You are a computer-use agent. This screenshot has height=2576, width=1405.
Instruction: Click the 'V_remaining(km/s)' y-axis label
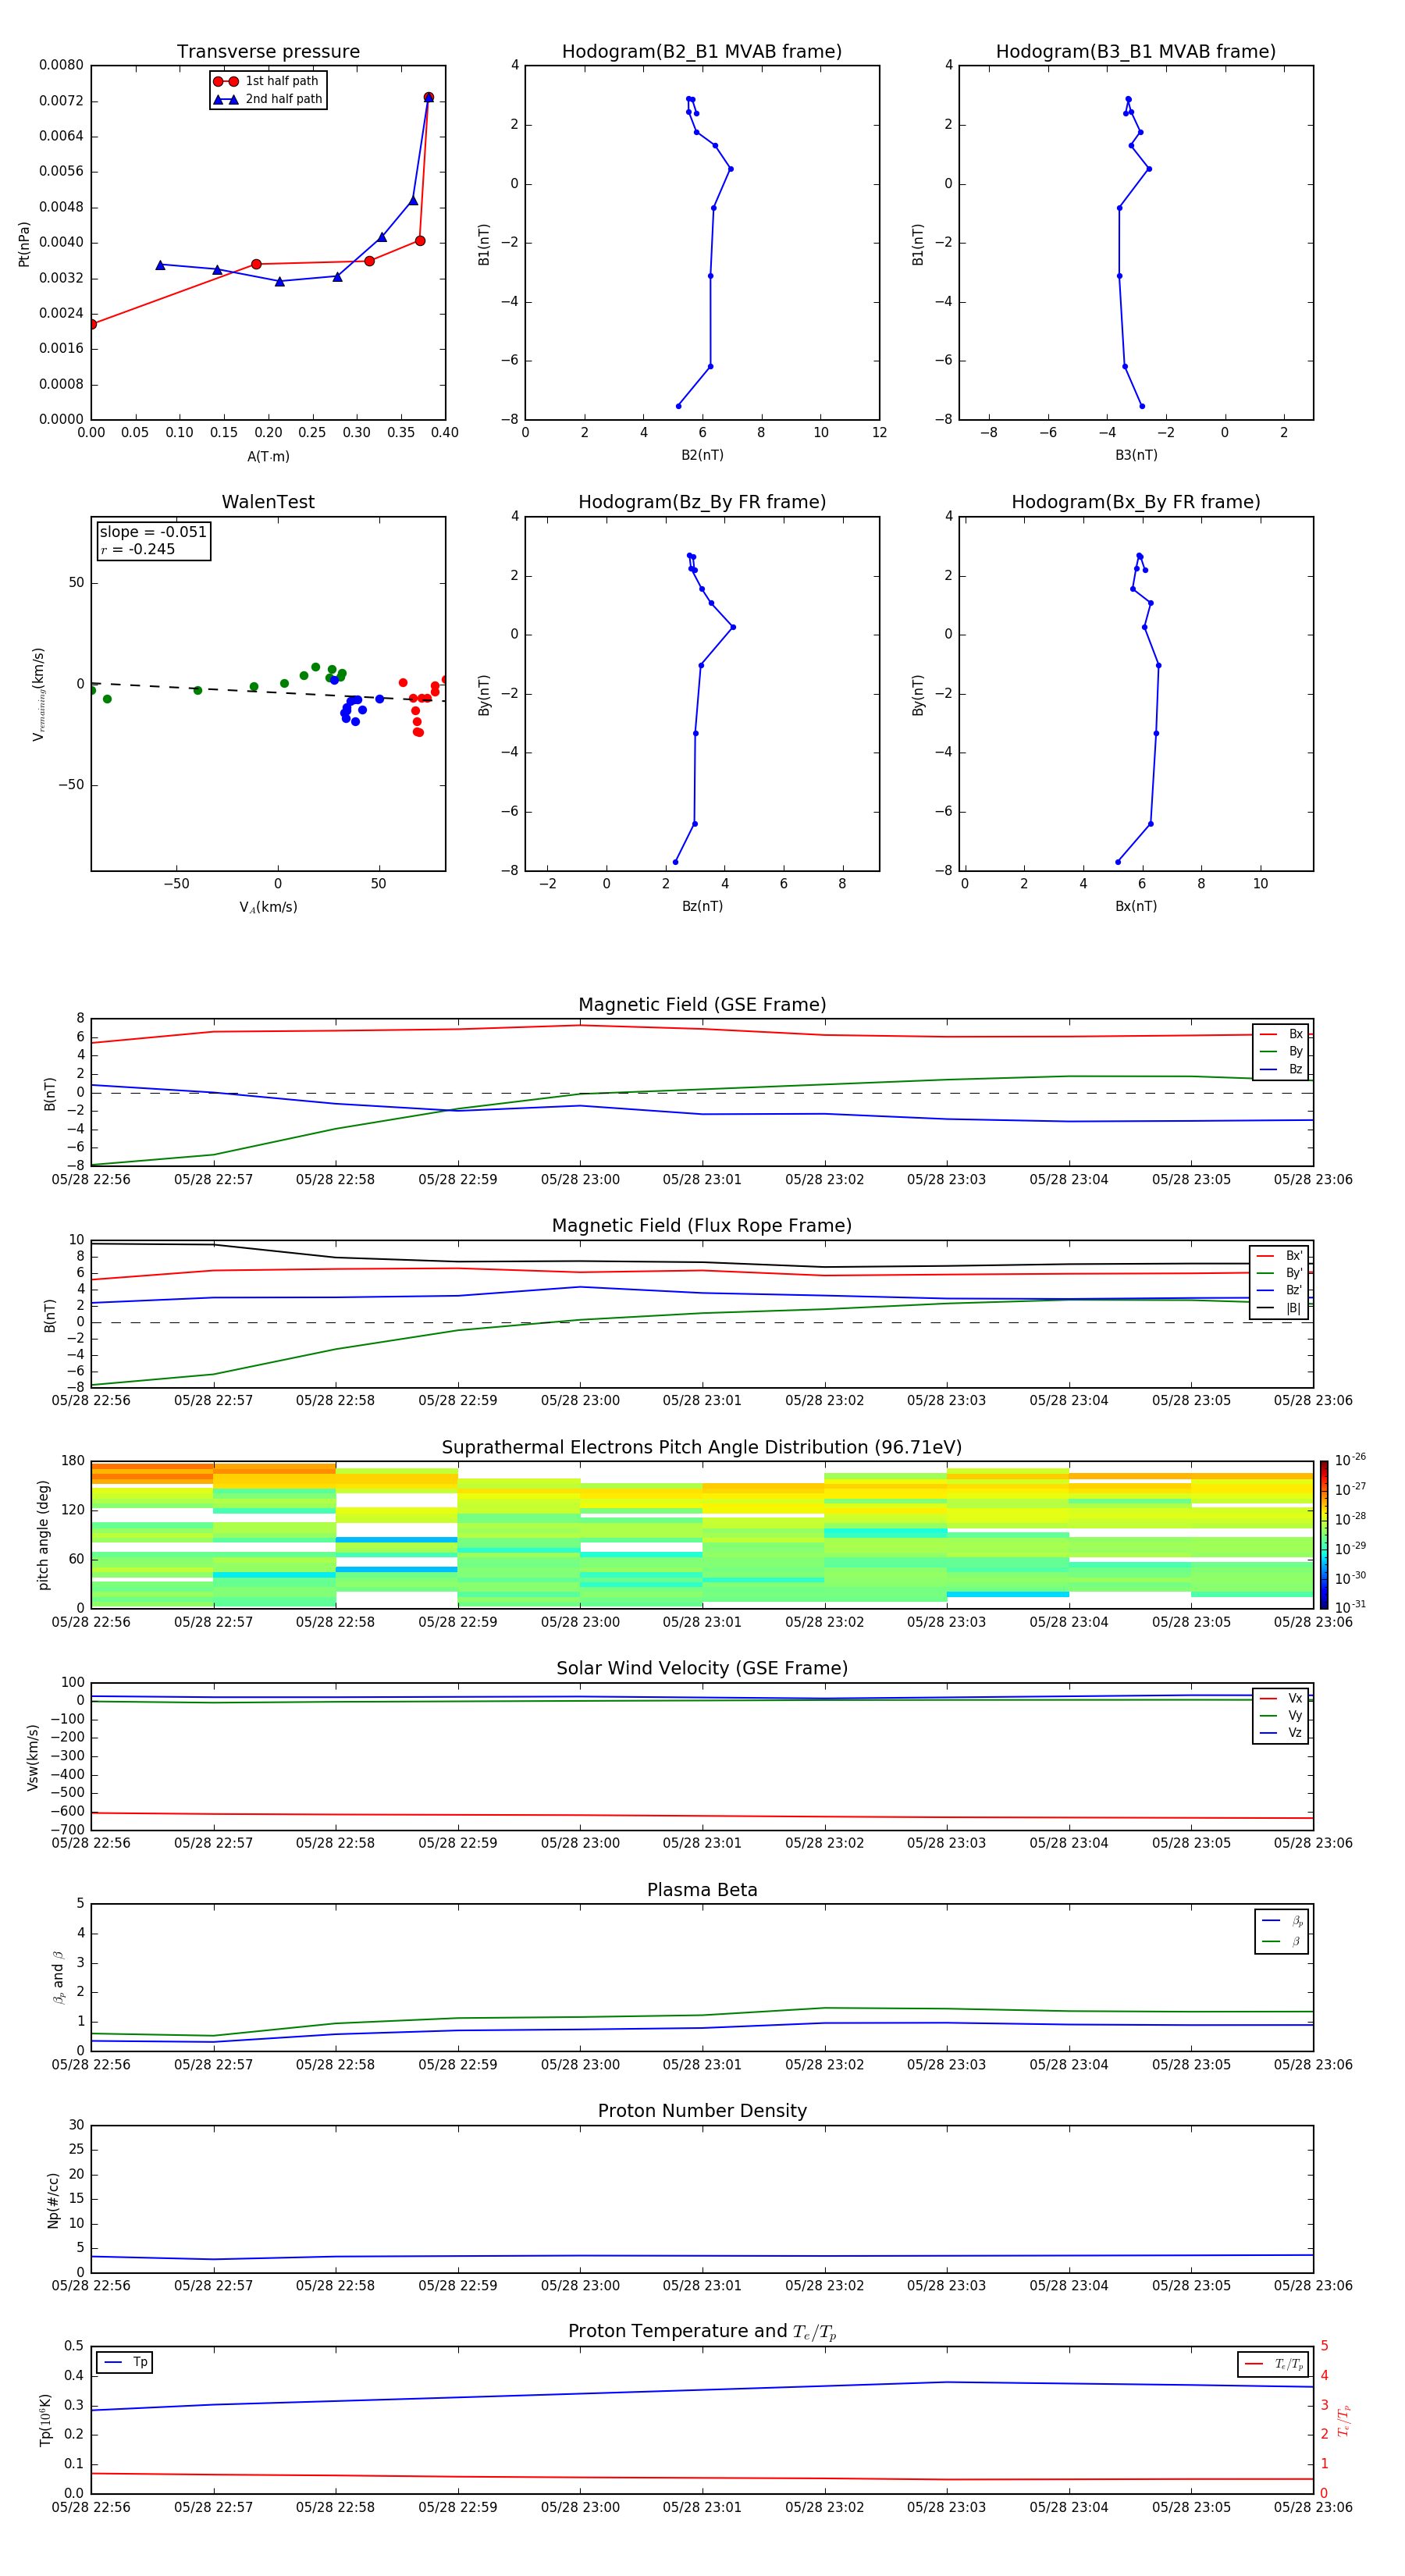click(39, 694)
